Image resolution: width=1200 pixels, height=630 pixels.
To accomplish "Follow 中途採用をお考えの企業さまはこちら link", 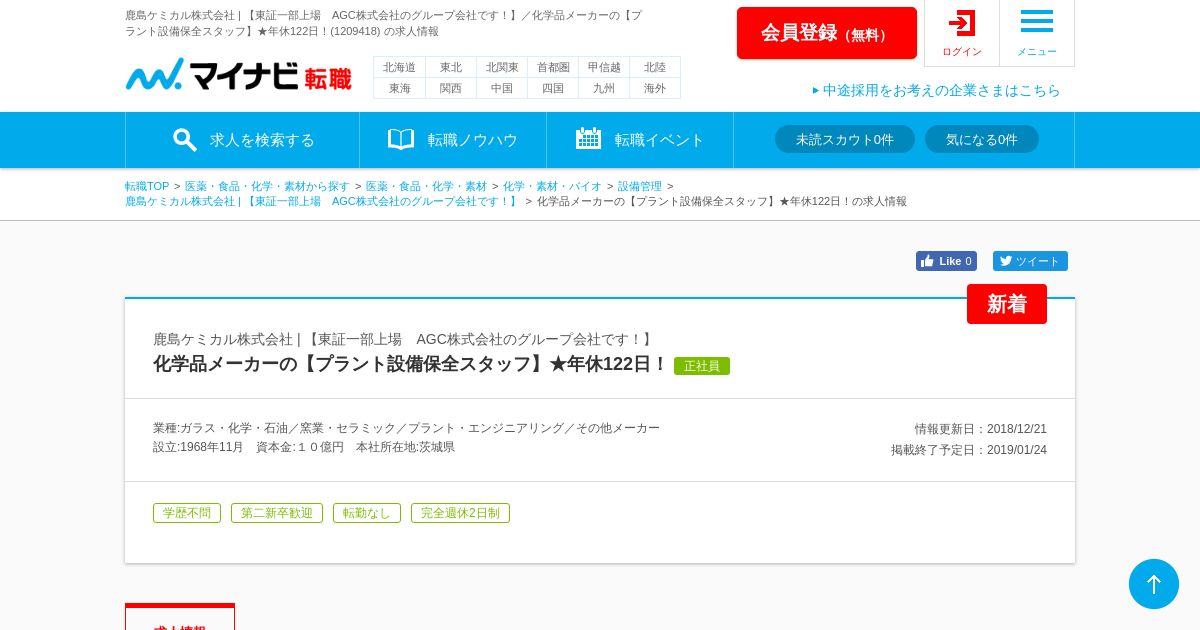I will [936, 90].
